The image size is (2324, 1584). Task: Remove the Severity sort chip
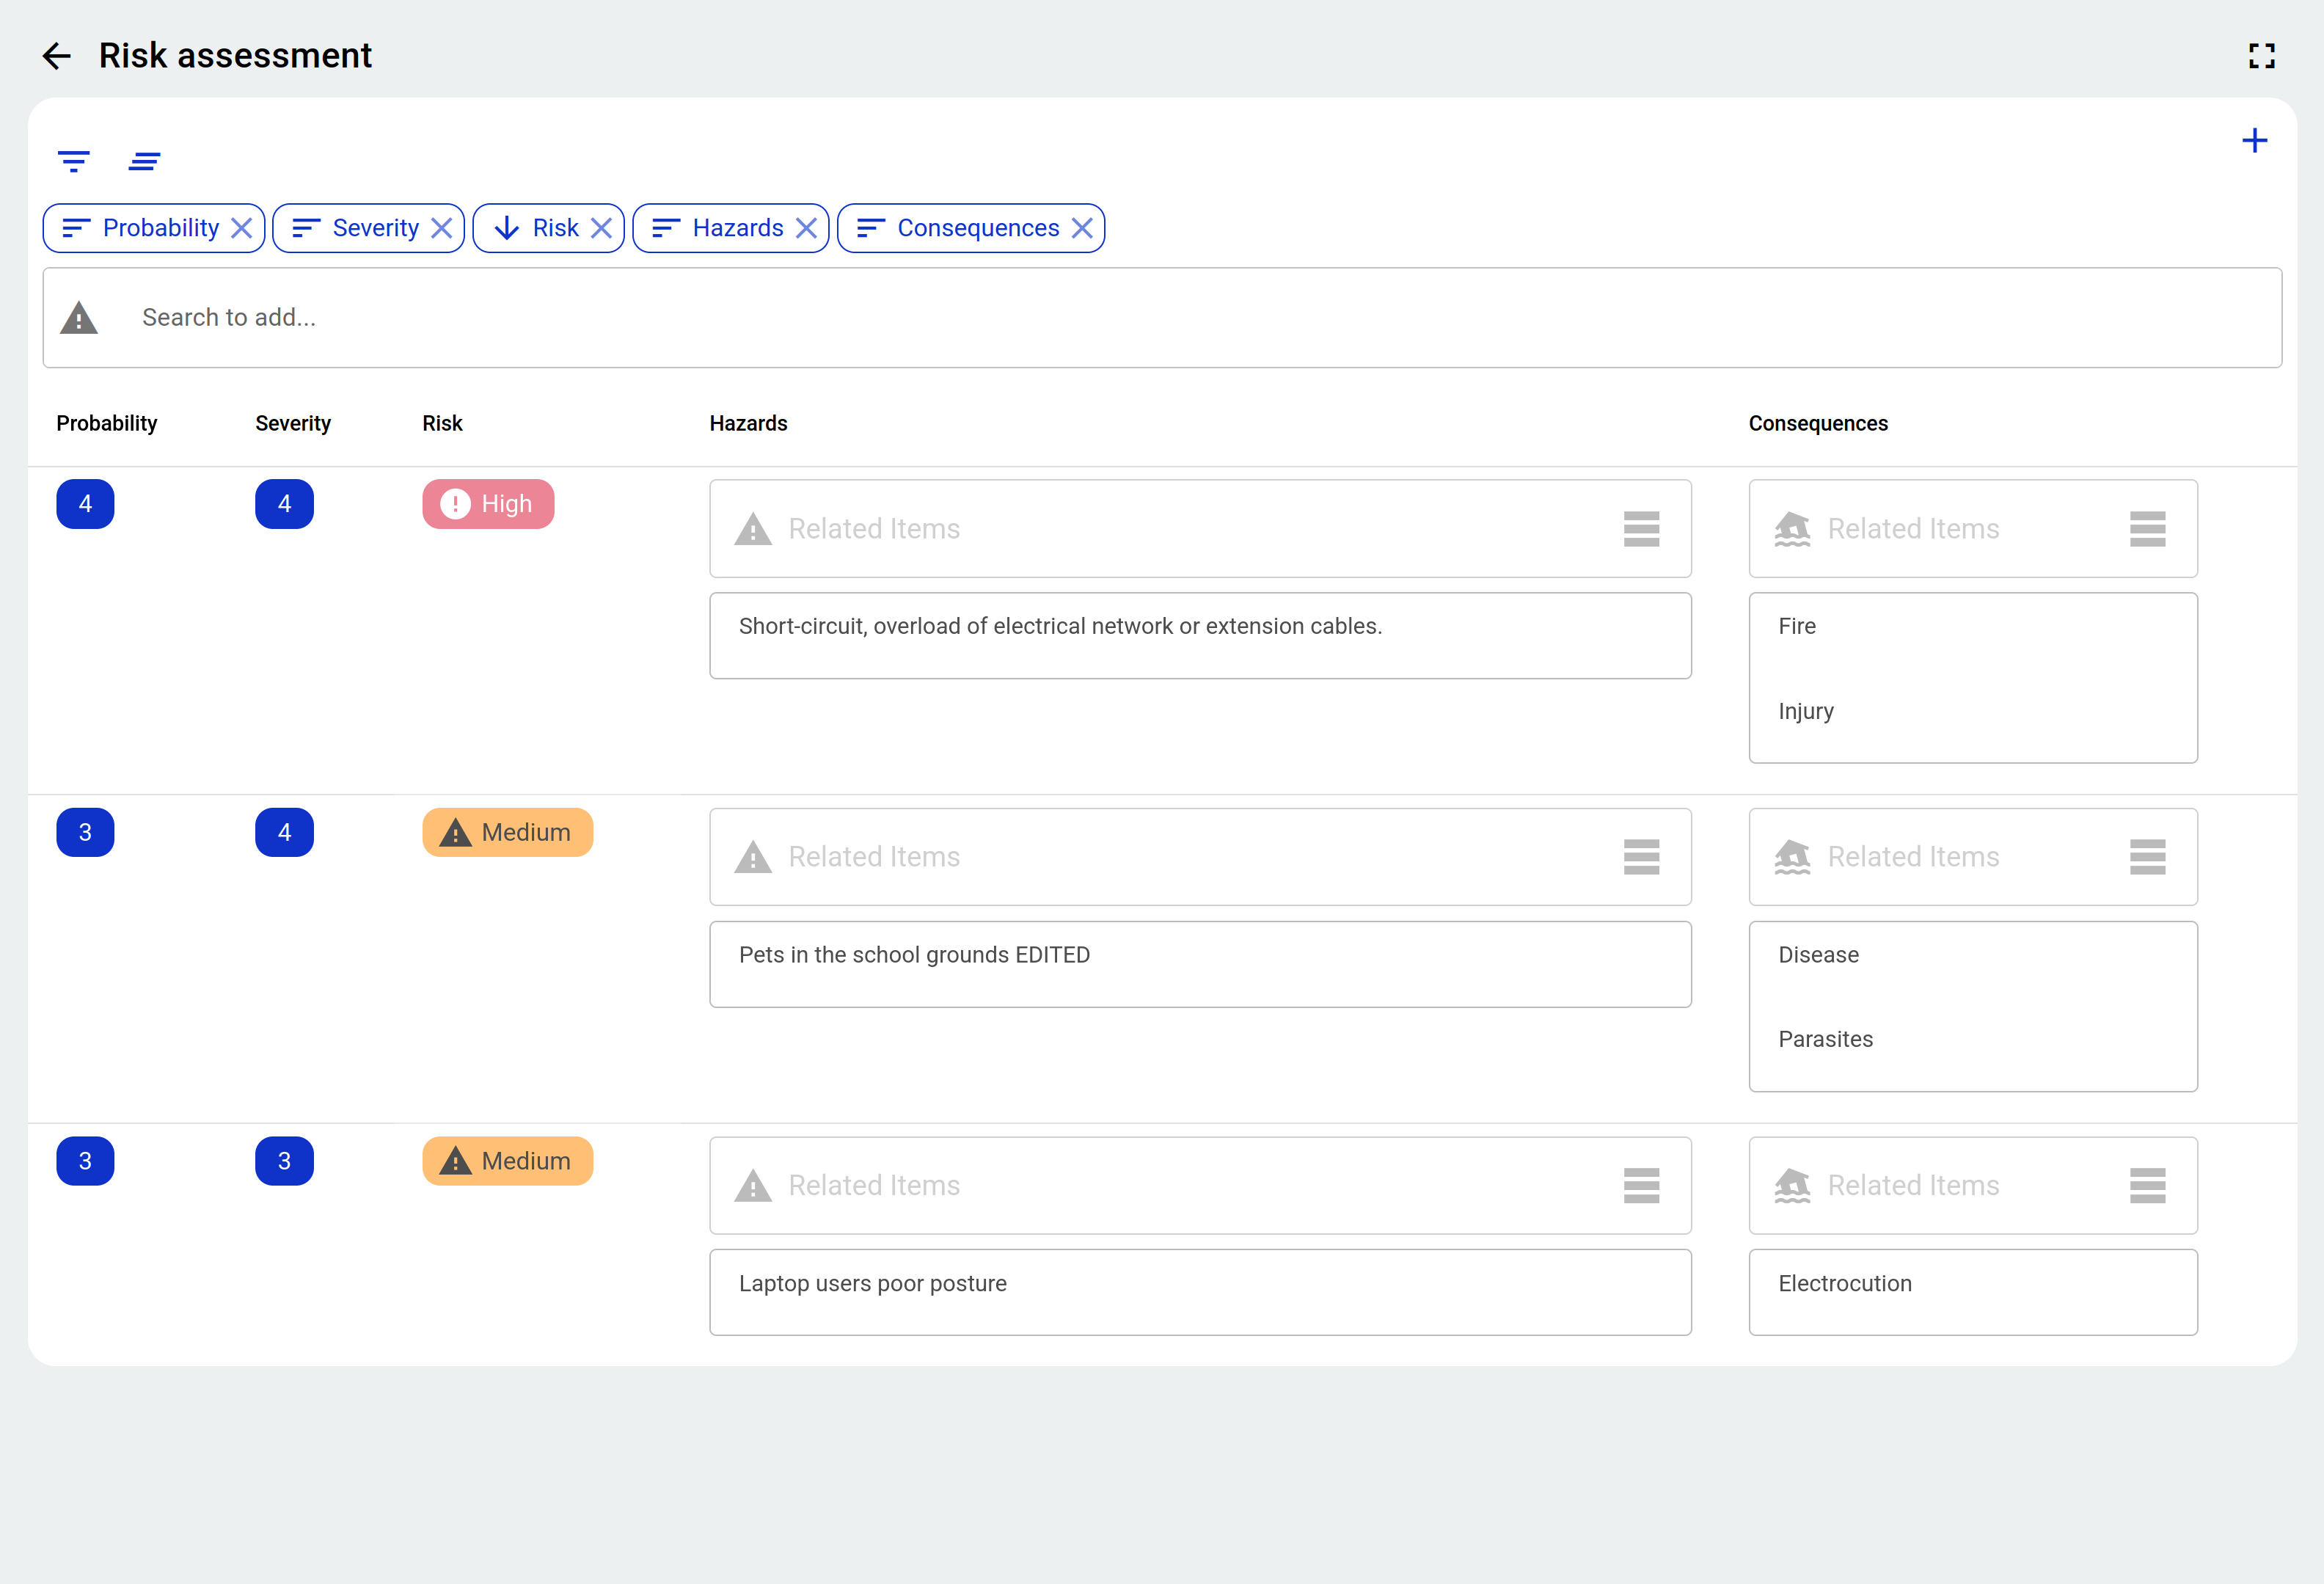tap(441, 228)
